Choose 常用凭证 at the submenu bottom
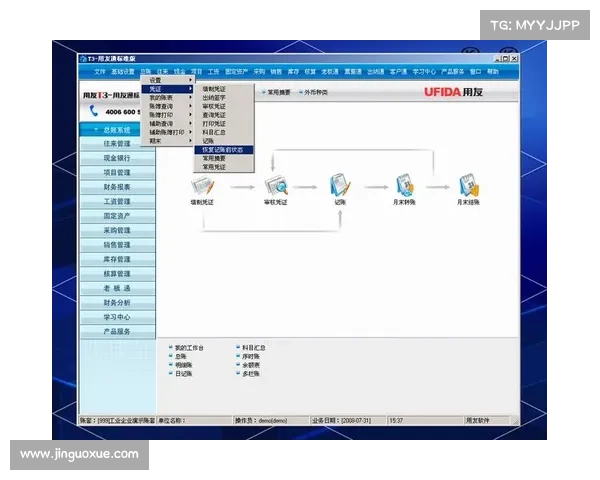This screenshot has height=480, width=600. coord(223,167)
